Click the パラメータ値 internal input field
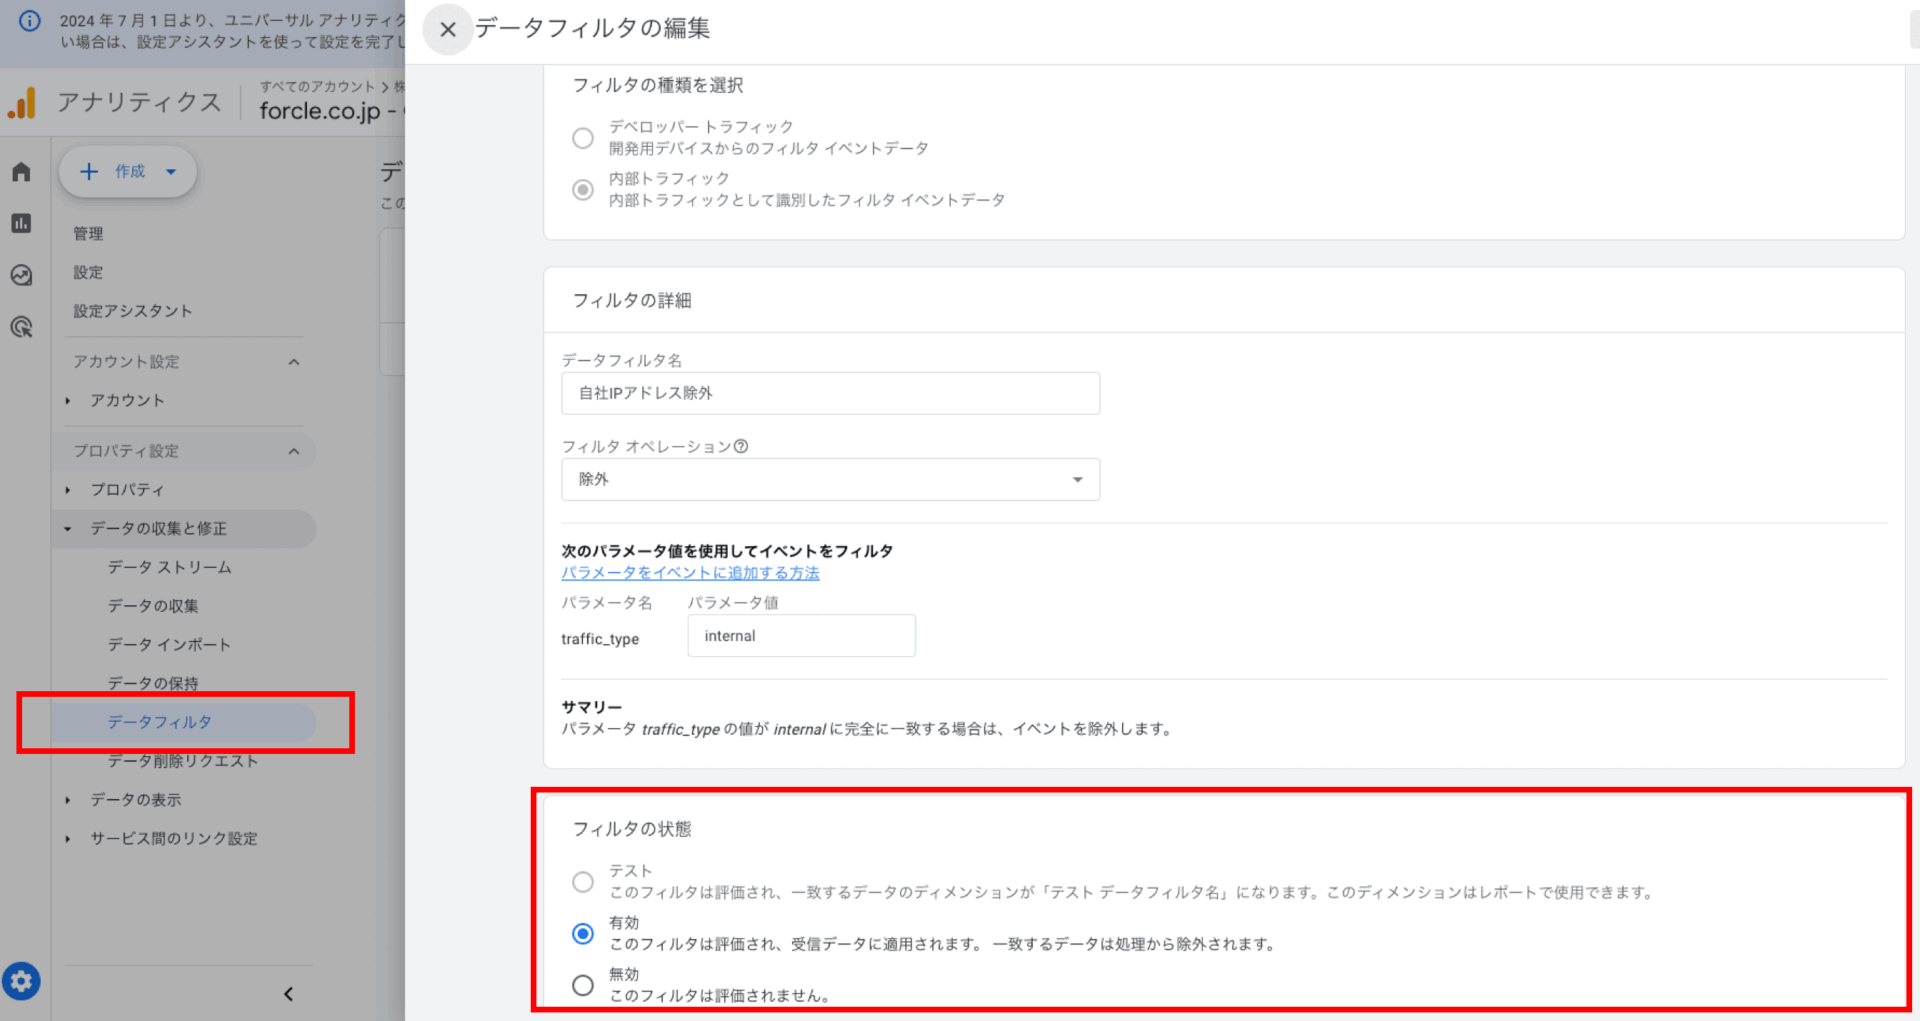Viewport: 1920px width, 1021px height. [801, 636]
